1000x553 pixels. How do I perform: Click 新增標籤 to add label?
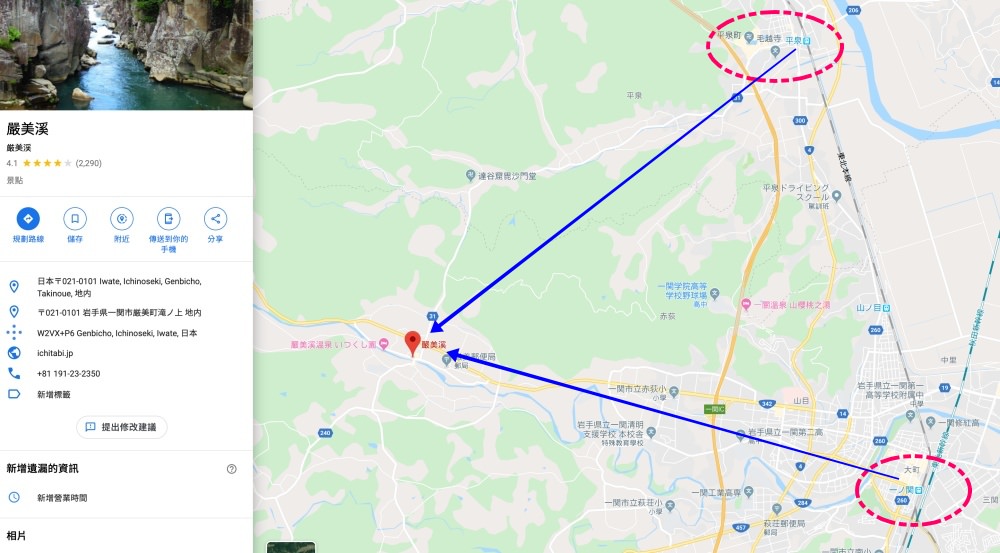point(54,395)
